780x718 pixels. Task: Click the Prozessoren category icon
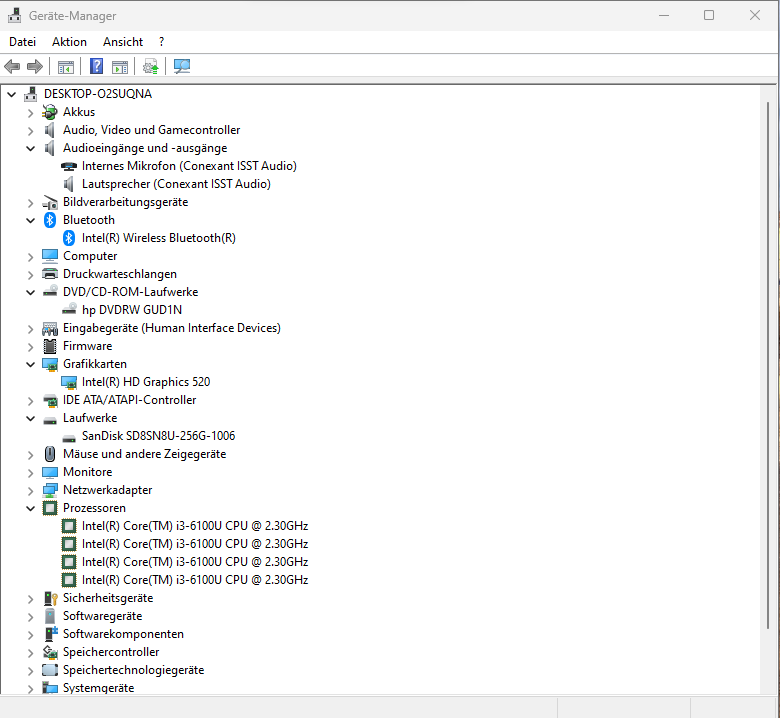coord(50,508)
